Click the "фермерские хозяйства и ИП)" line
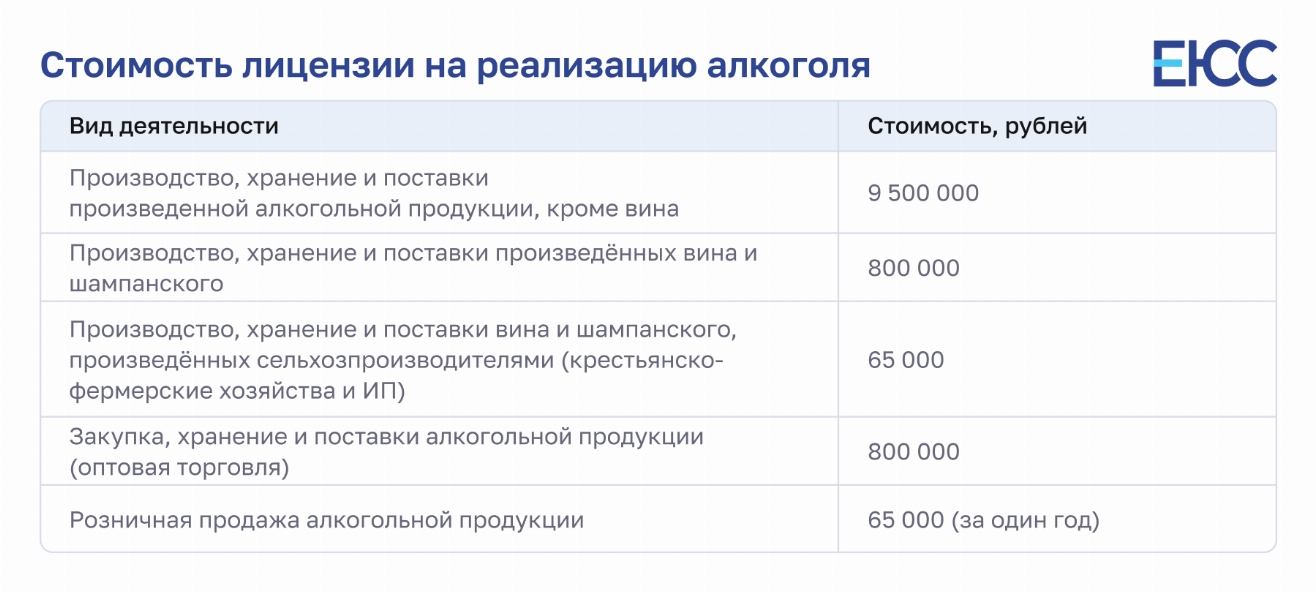Viewport: 1316px width, 592px height. pos(237,391)
